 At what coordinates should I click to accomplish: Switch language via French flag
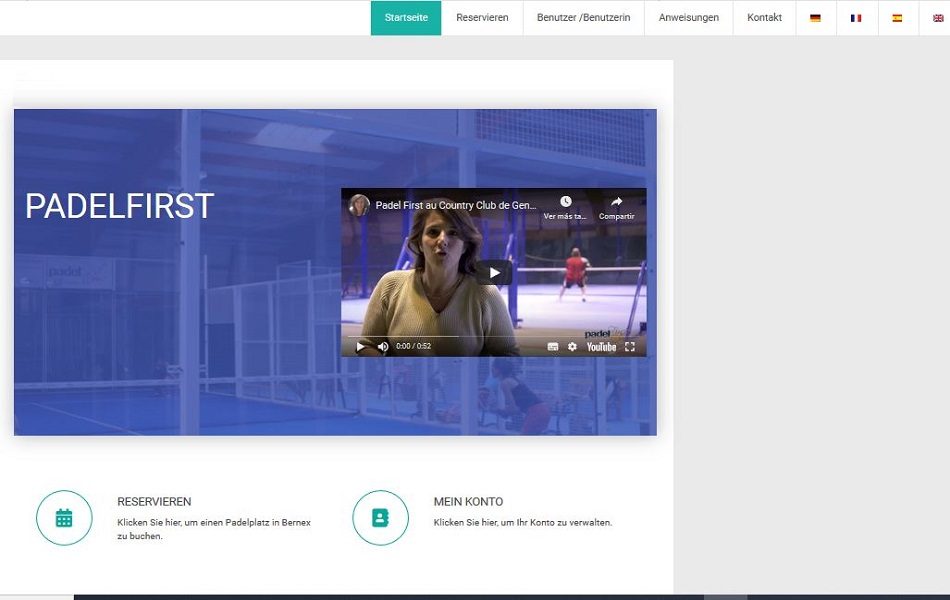coord(856,18)
